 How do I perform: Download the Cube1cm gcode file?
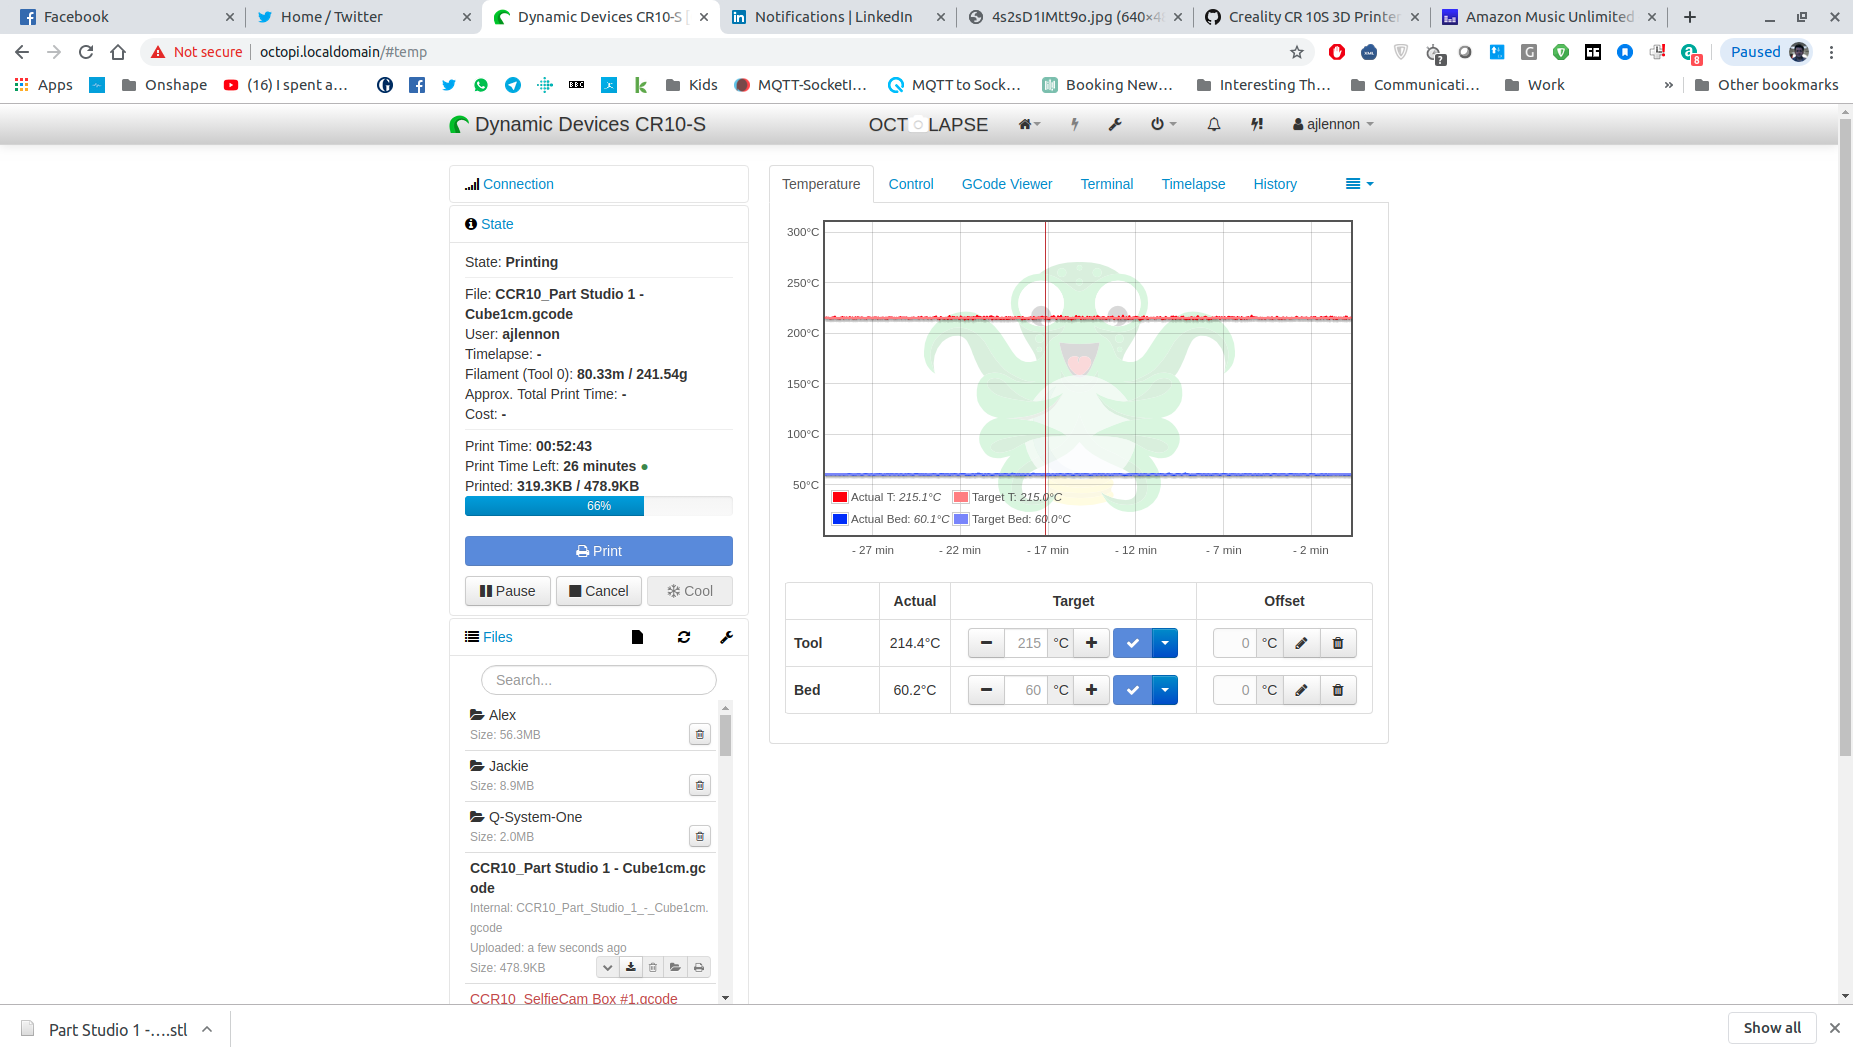coord(631,967)
